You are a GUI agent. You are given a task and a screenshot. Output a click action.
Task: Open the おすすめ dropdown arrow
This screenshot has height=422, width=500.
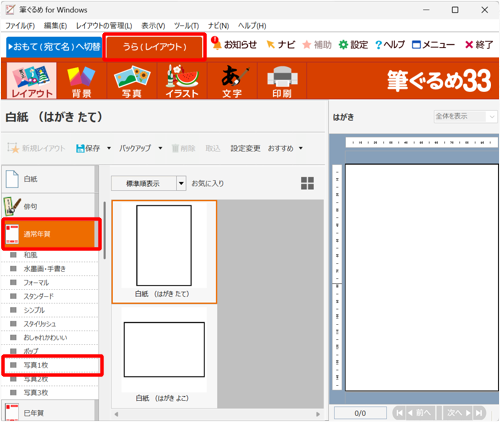coord(301,148)
